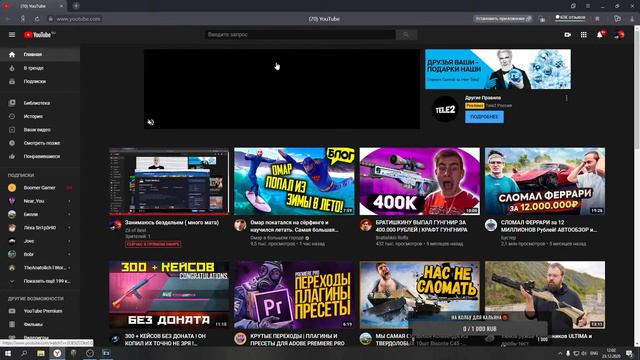The image size is (640, 360).
Task: Click channel avatar beside Братишкину title
Action: [365, 225]
